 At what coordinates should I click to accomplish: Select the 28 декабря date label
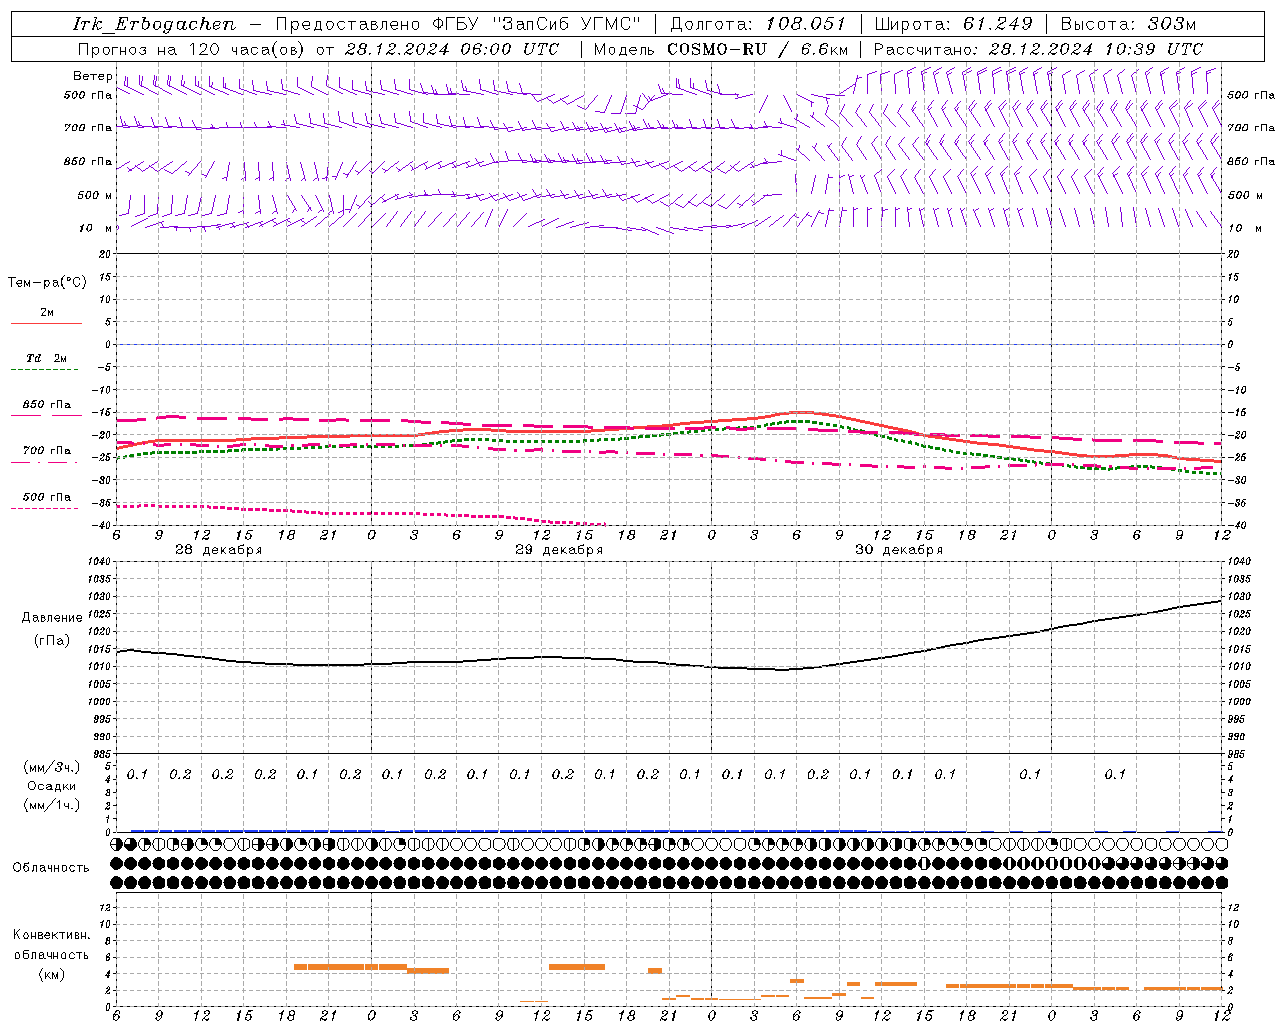click(218, 550)
